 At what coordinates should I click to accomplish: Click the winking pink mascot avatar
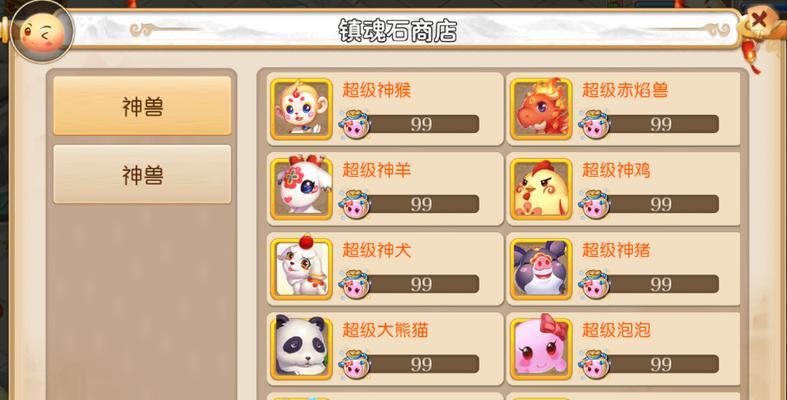43,32
